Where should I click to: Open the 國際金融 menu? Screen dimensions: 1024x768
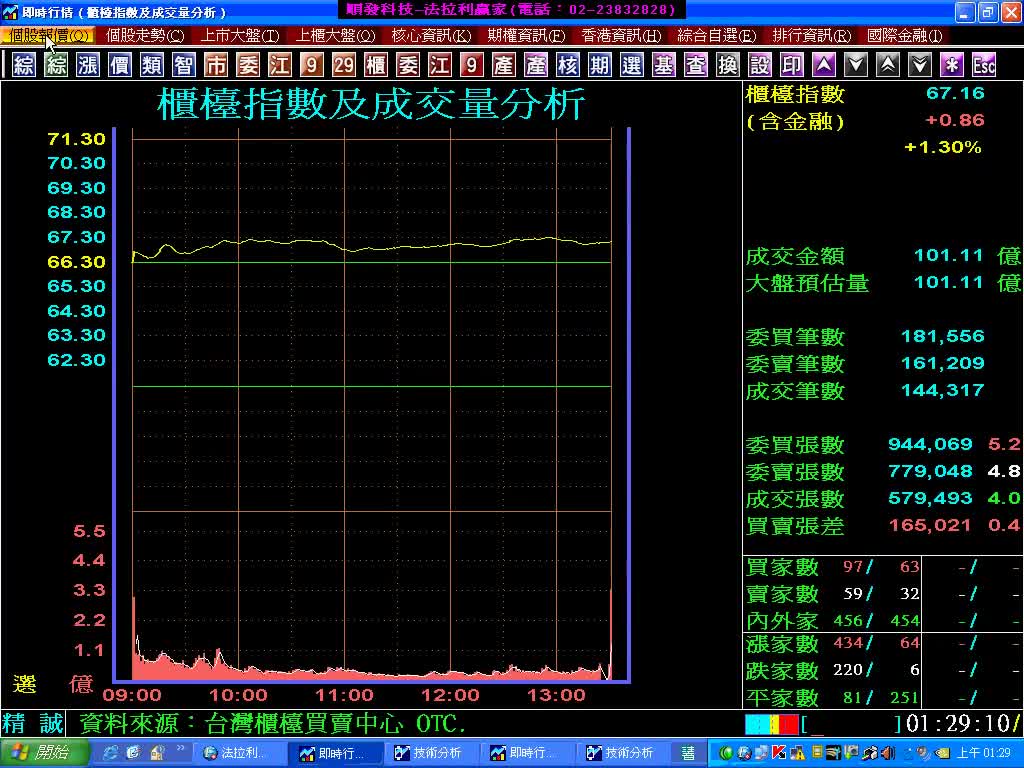pyautogui.click(x=904, y=35)
